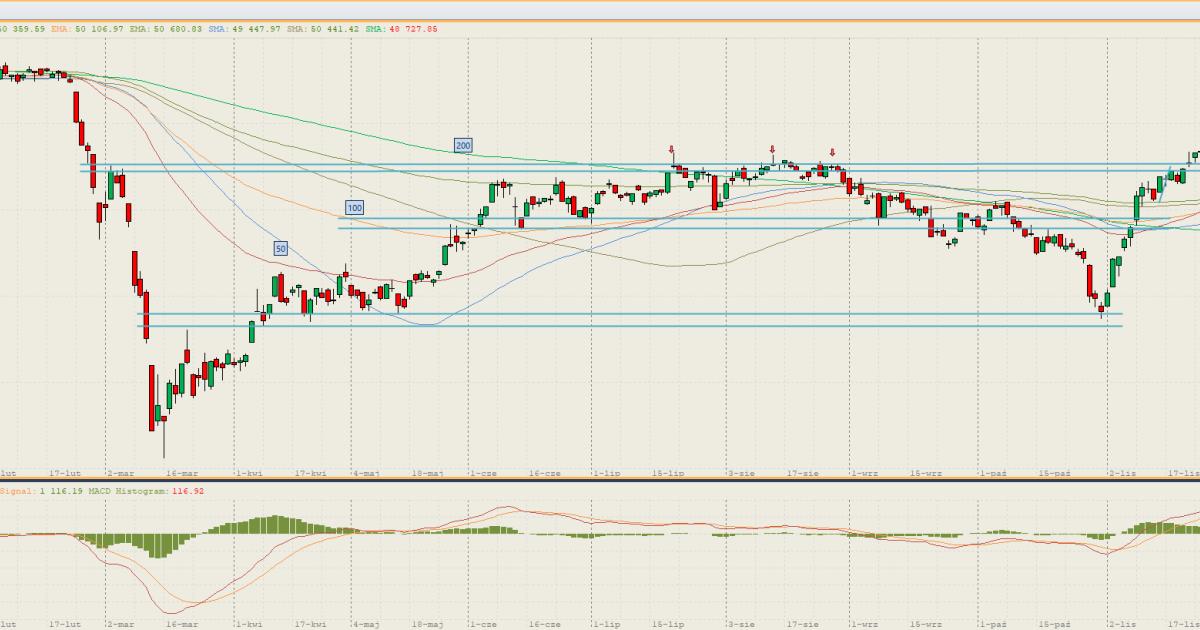Click the 15-wrz date below the MACD panel
This screenshot has width=1200, height=630.
pyautogui.click(x=926, y=624)
